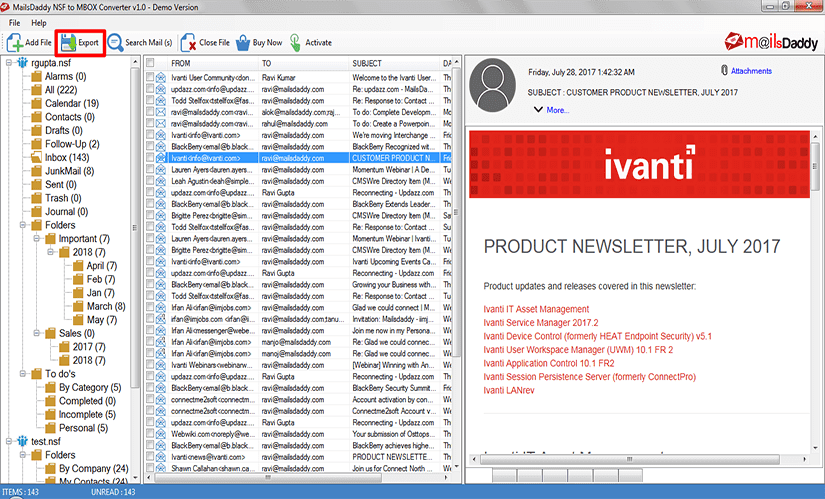Tick checkbox for To do: Create a Powerpoint row
This screenshot has height=499, width=825.
point(150,124)
